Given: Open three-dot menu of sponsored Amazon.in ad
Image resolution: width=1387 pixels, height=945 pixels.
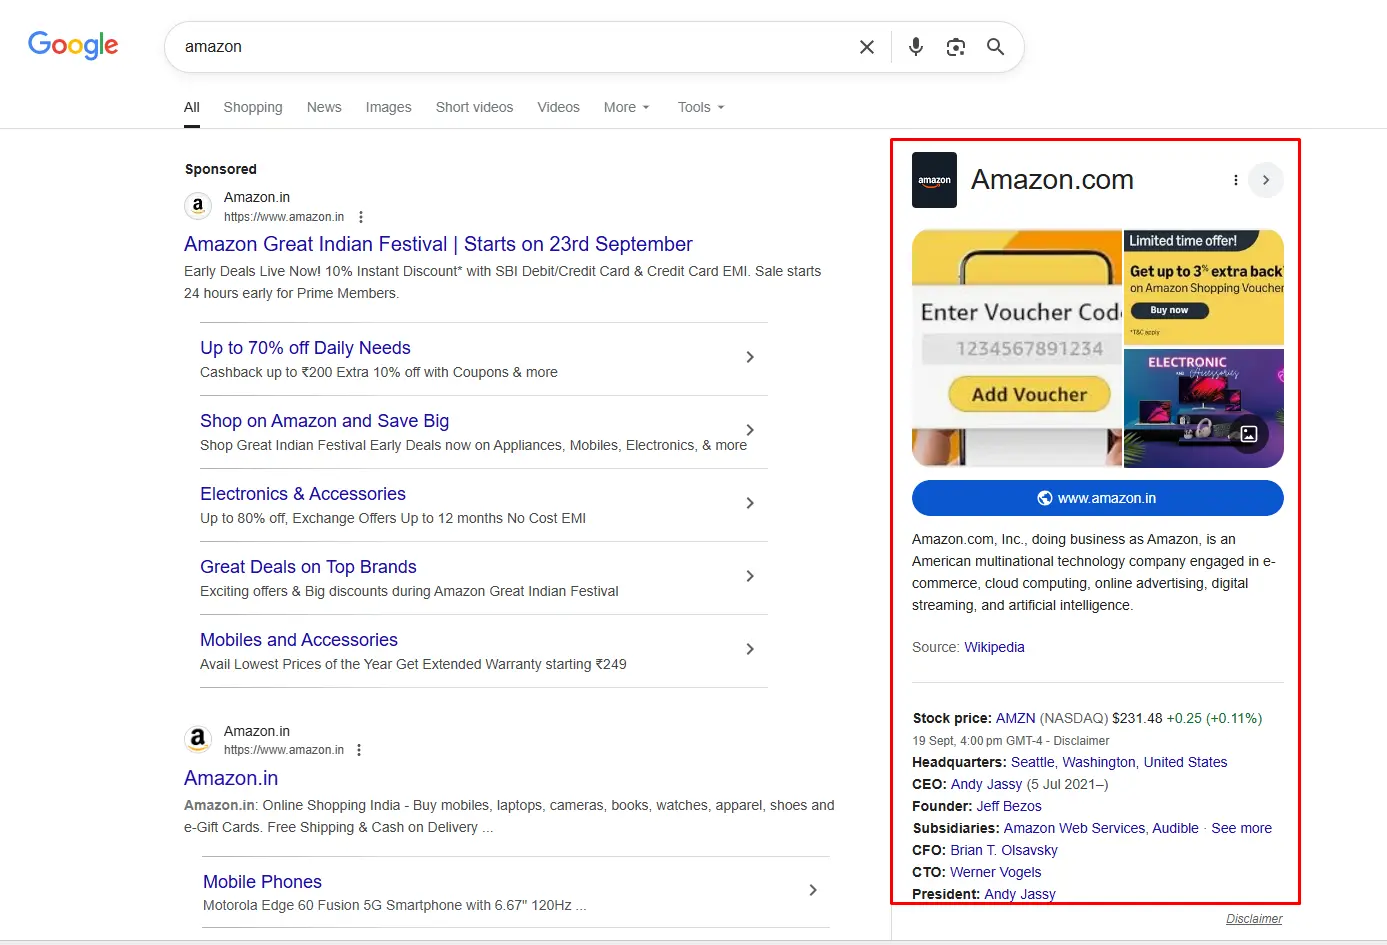Looking at the screenshot, I should tap(361, 217).
